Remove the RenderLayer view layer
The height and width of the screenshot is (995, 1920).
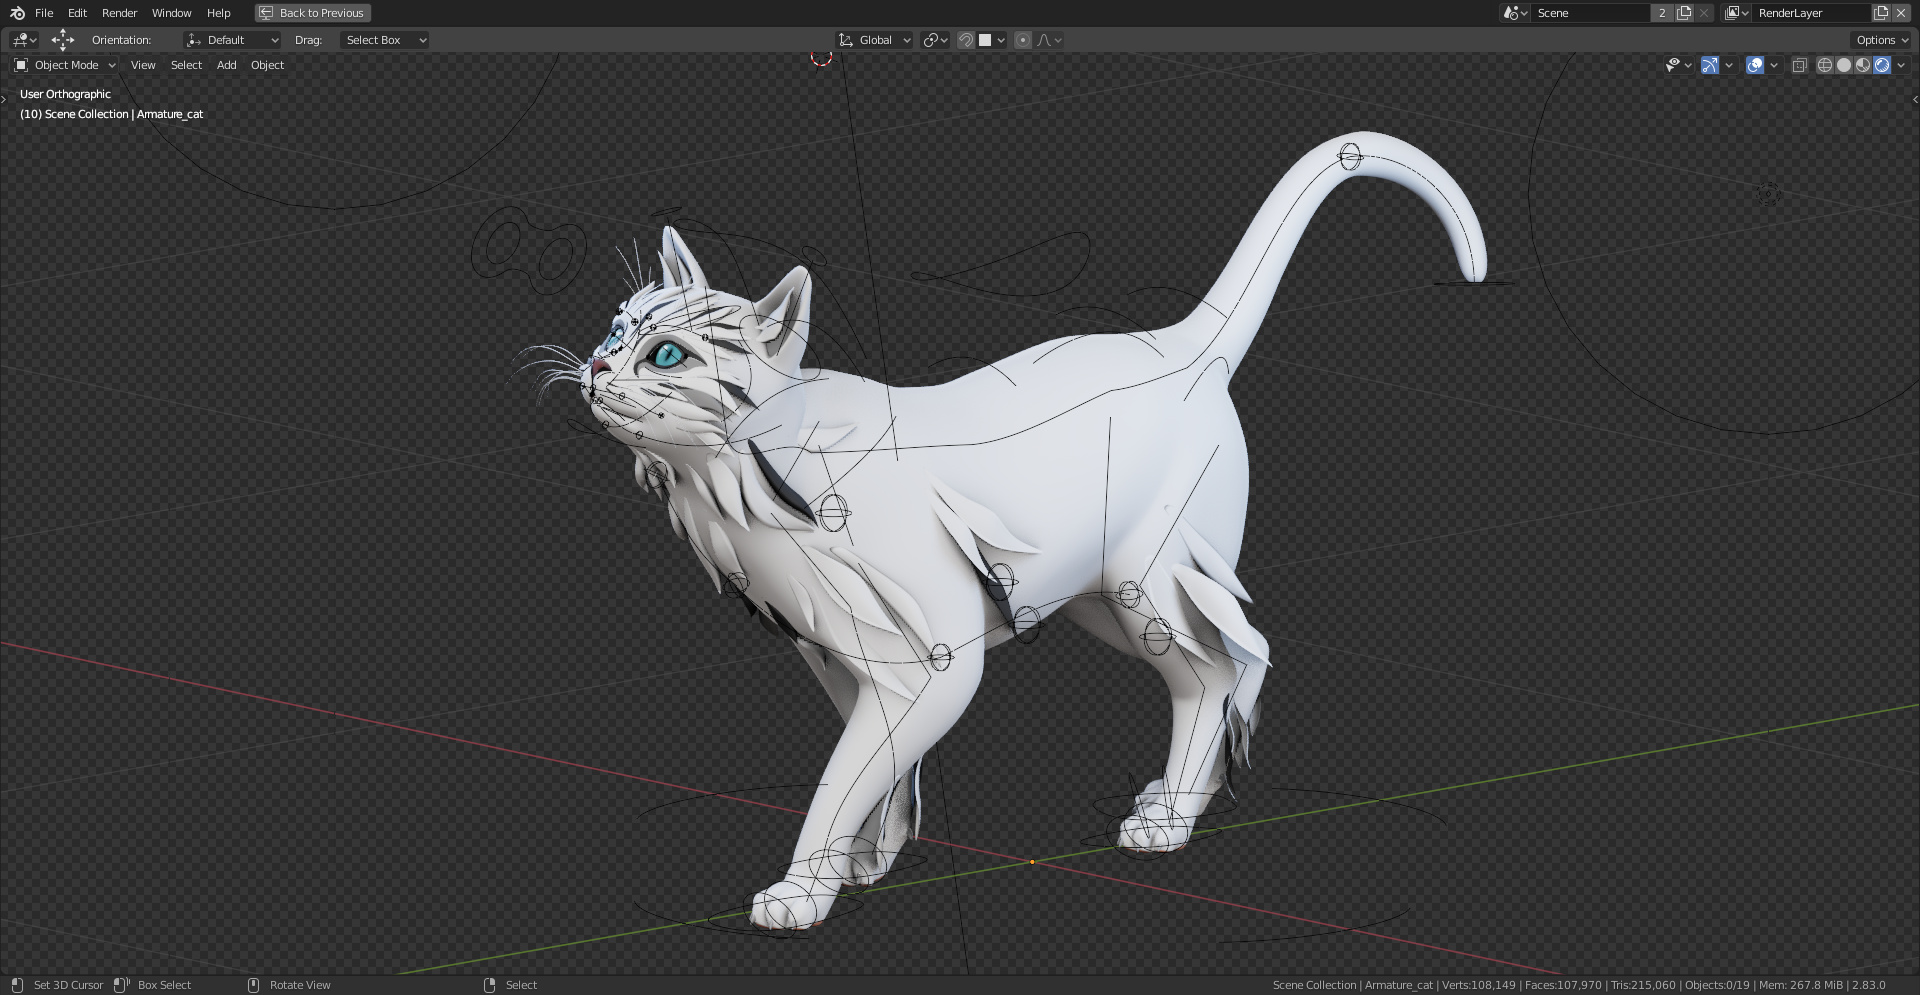coord(1901,13)
